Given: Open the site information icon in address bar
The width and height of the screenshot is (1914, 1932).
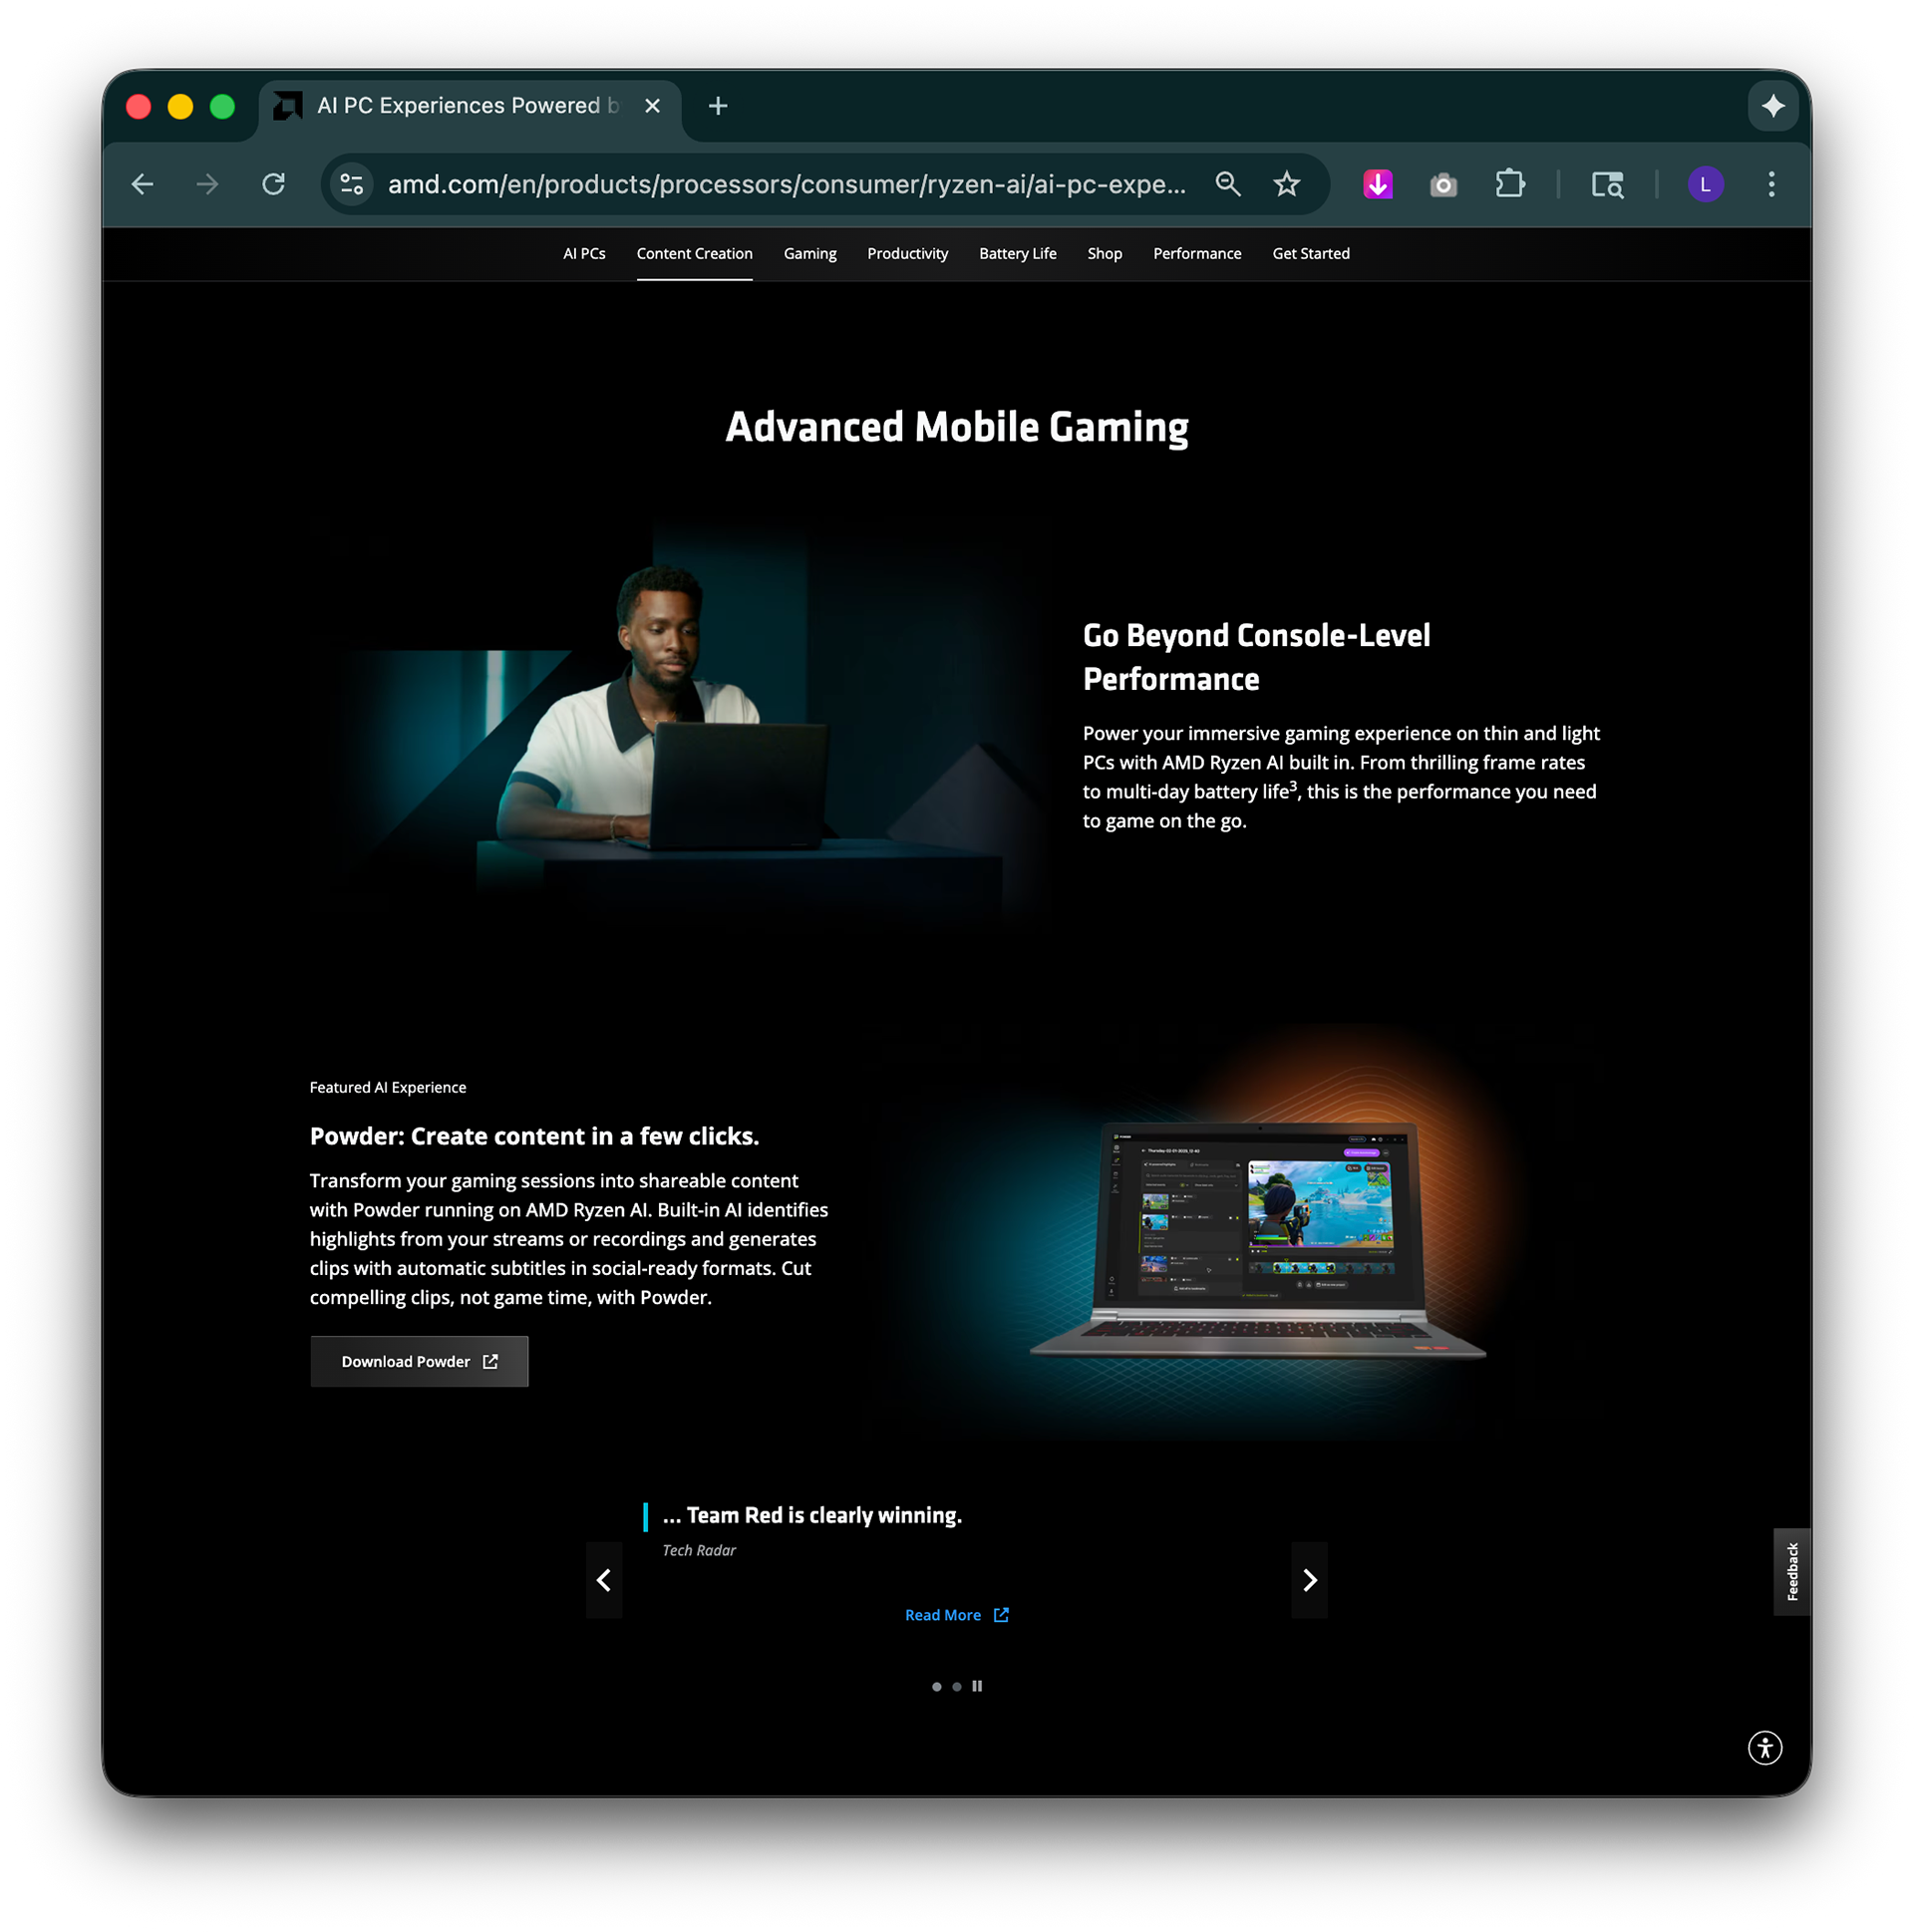Looking at the screenshot, I should [352, 184].
